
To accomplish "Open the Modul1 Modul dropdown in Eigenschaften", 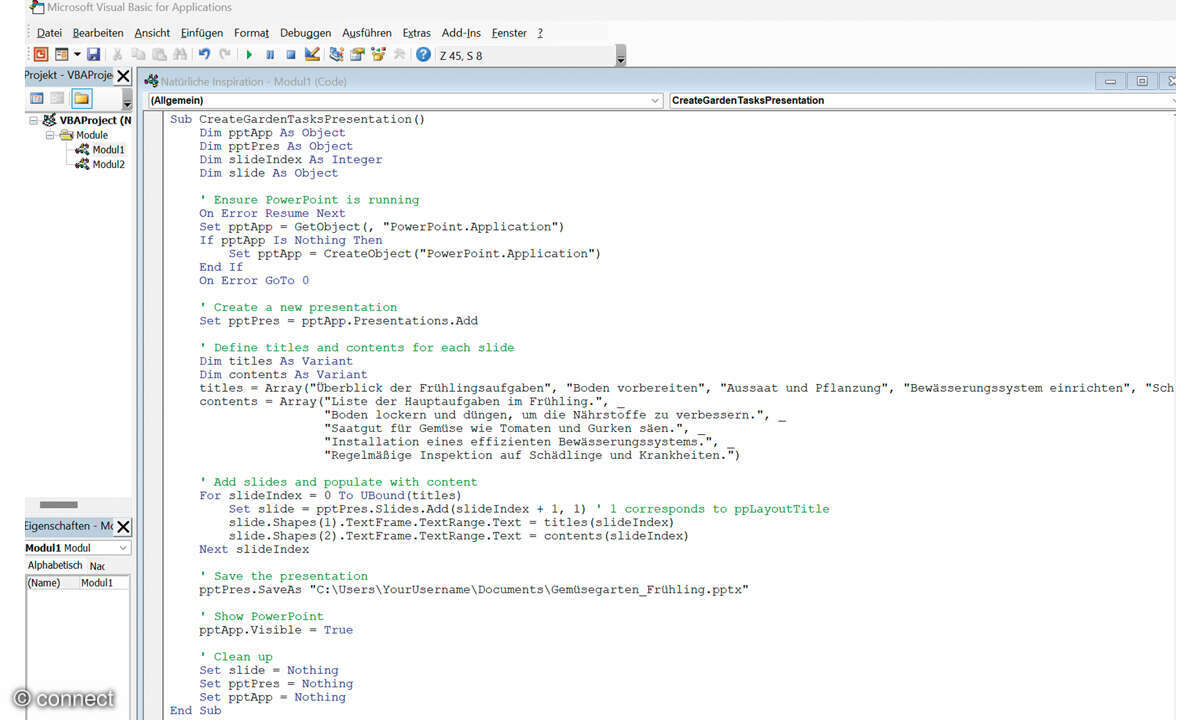I will [x=77, y=548].
